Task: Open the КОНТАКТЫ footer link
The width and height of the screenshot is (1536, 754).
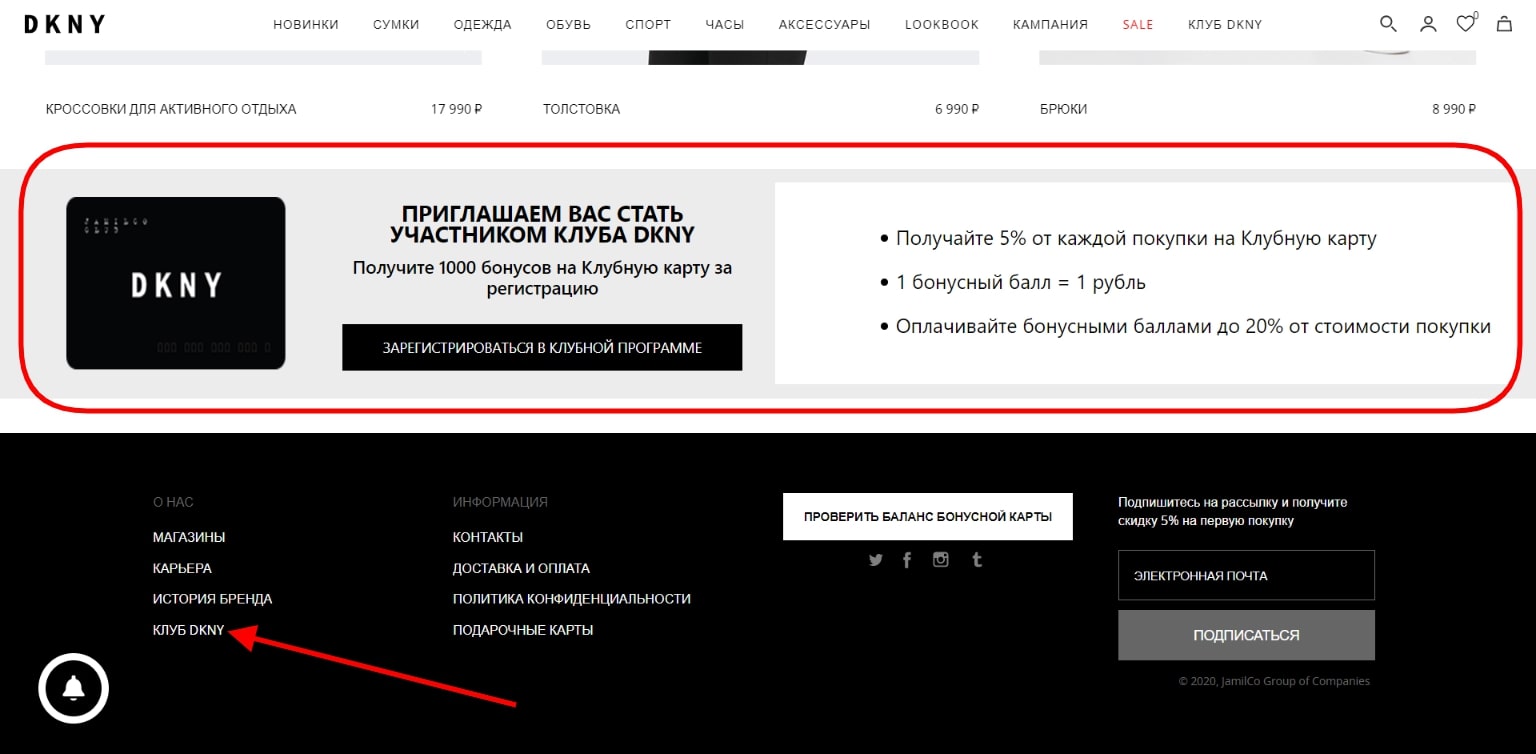Action: (x=488, y=537)
